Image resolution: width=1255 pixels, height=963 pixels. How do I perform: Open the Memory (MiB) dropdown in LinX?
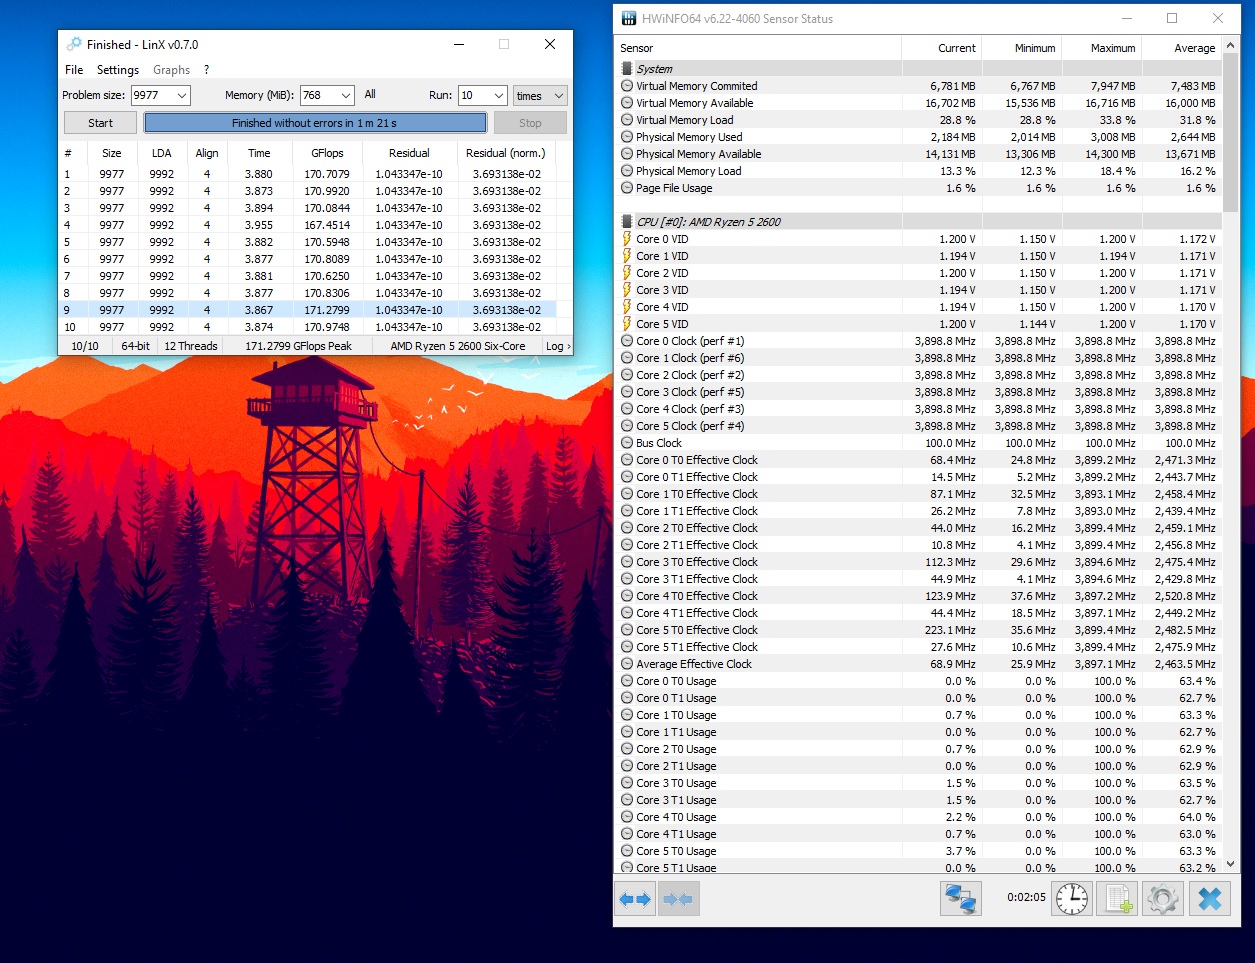click(x=346, y=95)
